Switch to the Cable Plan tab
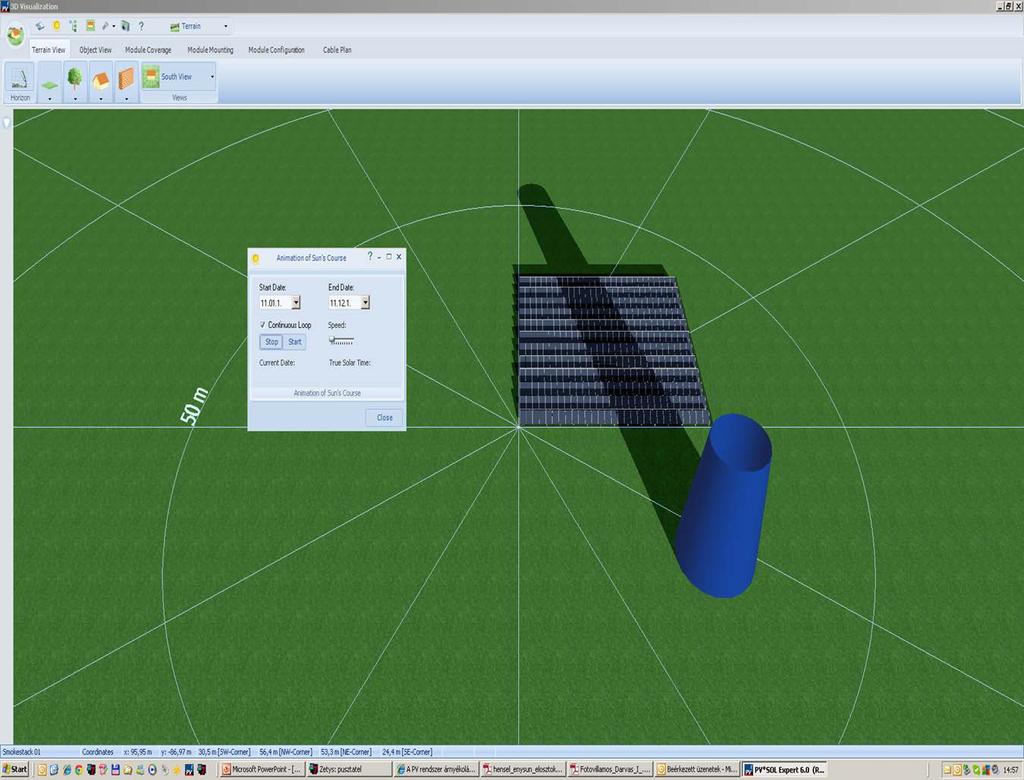1024x780 pixels. pos(337,50)
